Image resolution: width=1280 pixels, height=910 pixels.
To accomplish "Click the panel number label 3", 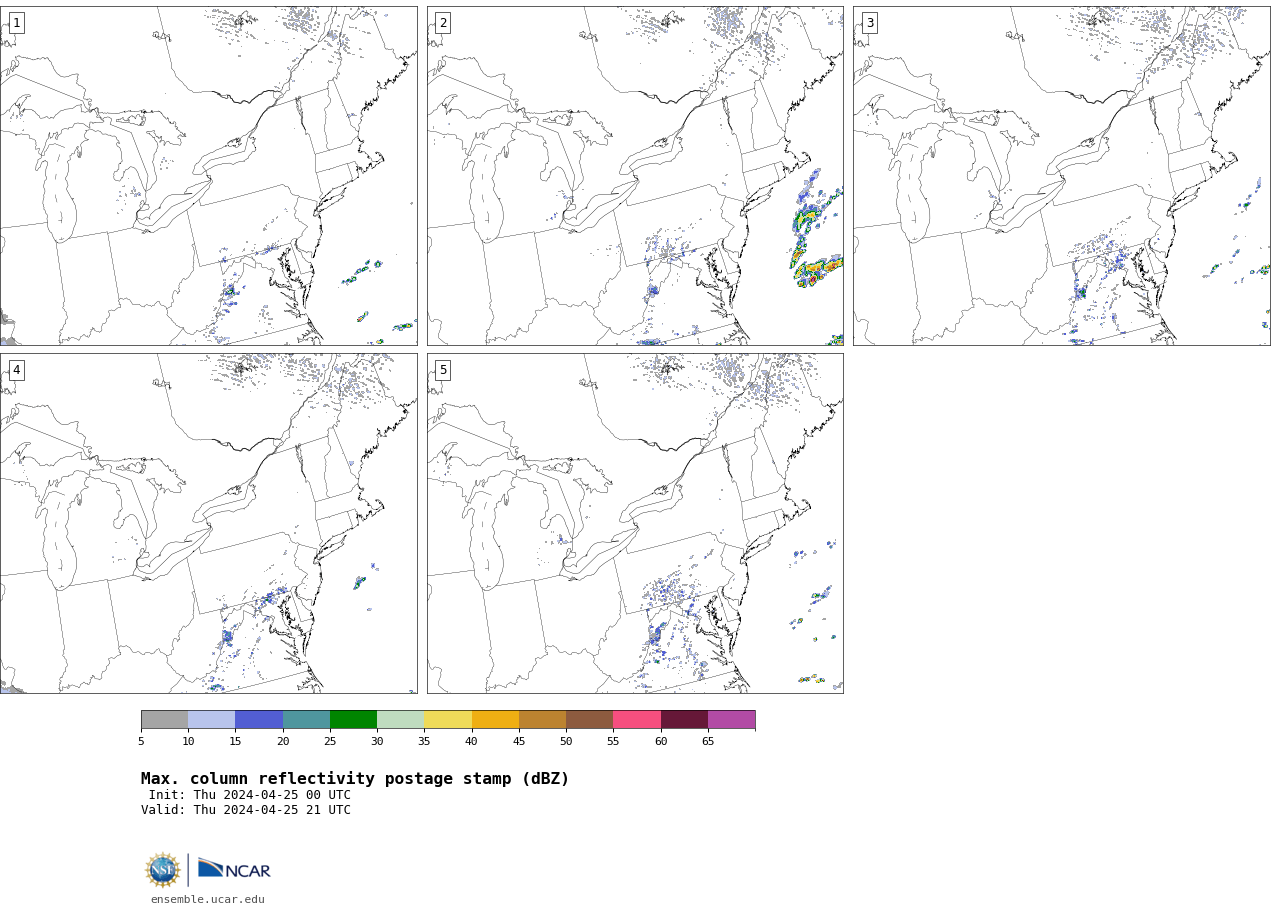I will [x=870, y=23].
